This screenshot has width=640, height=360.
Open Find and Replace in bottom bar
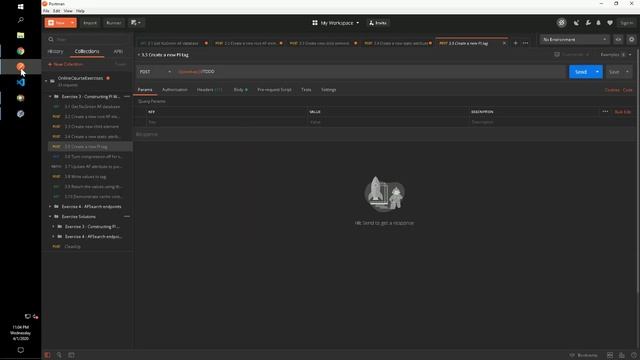tap(59, 355)
